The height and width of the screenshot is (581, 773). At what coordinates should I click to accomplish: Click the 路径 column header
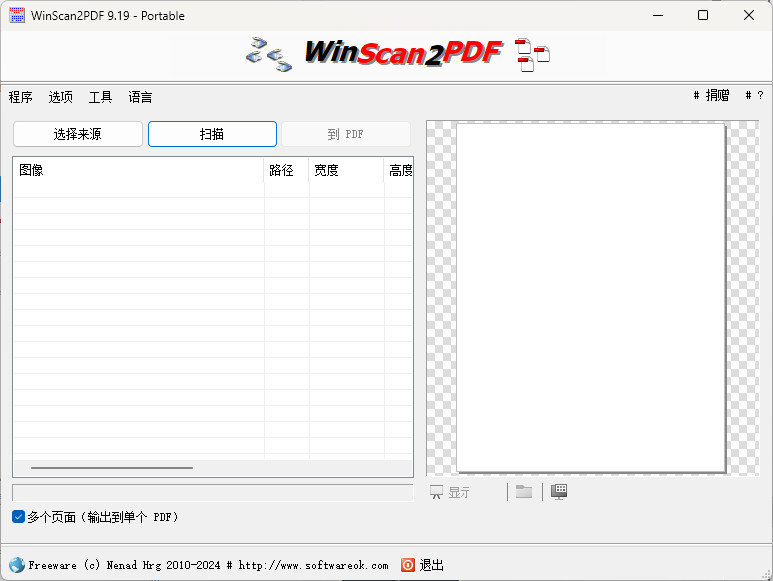click(x=286, y=171)
